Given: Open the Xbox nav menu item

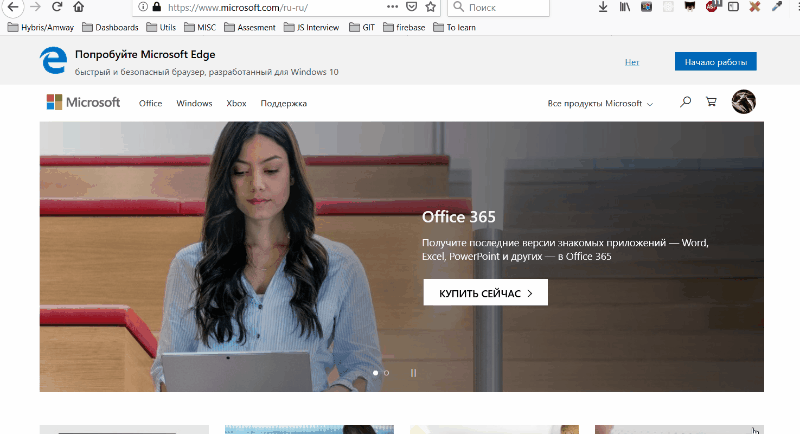Looking at the screenshot, I should coord(236,104).
